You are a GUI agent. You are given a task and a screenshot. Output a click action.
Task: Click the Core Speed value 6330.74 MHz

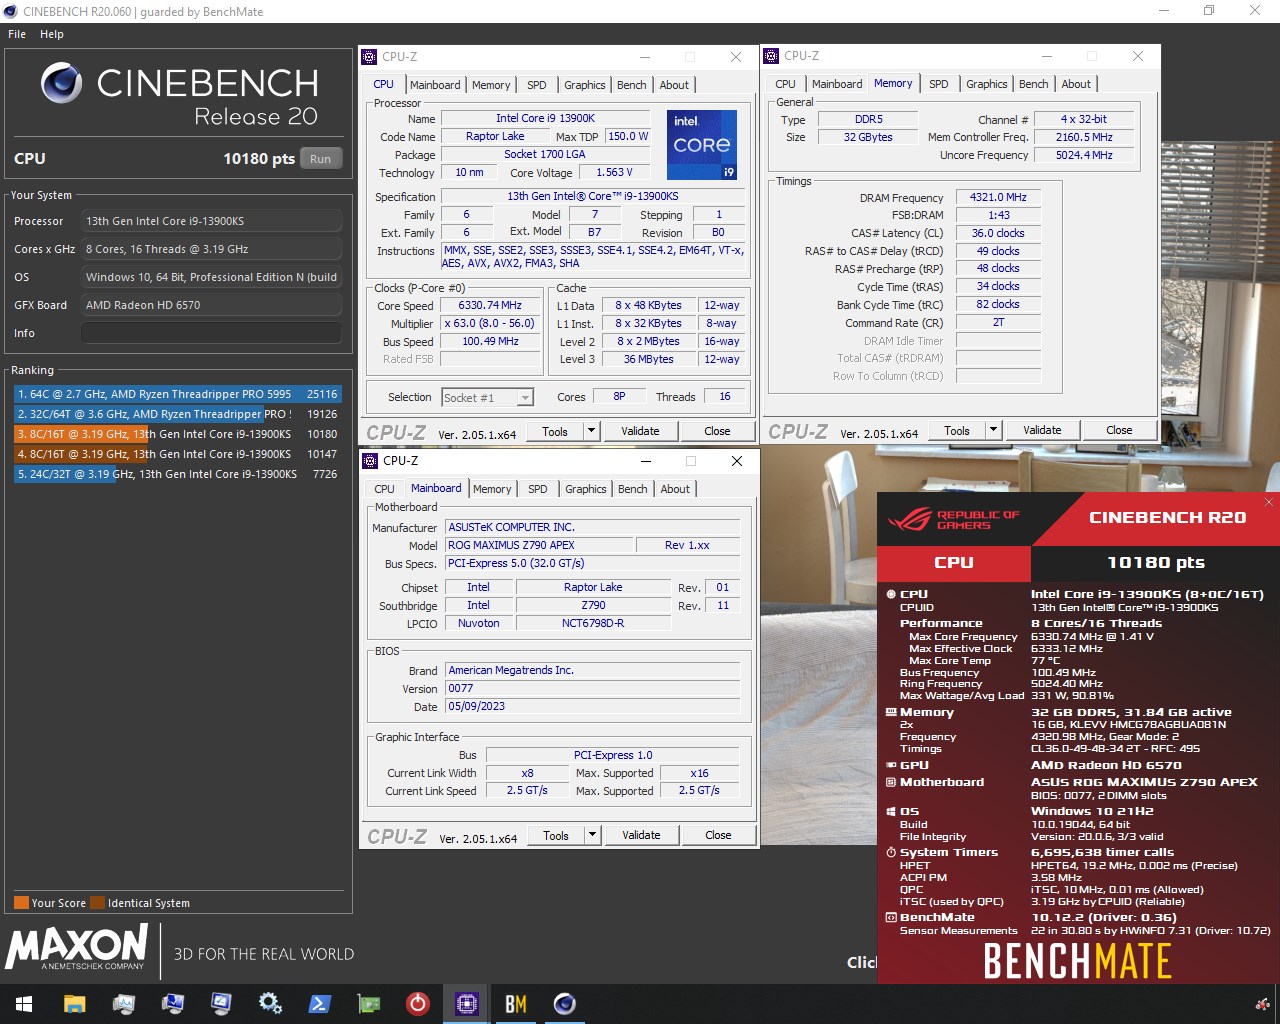[x=490, y=305]
